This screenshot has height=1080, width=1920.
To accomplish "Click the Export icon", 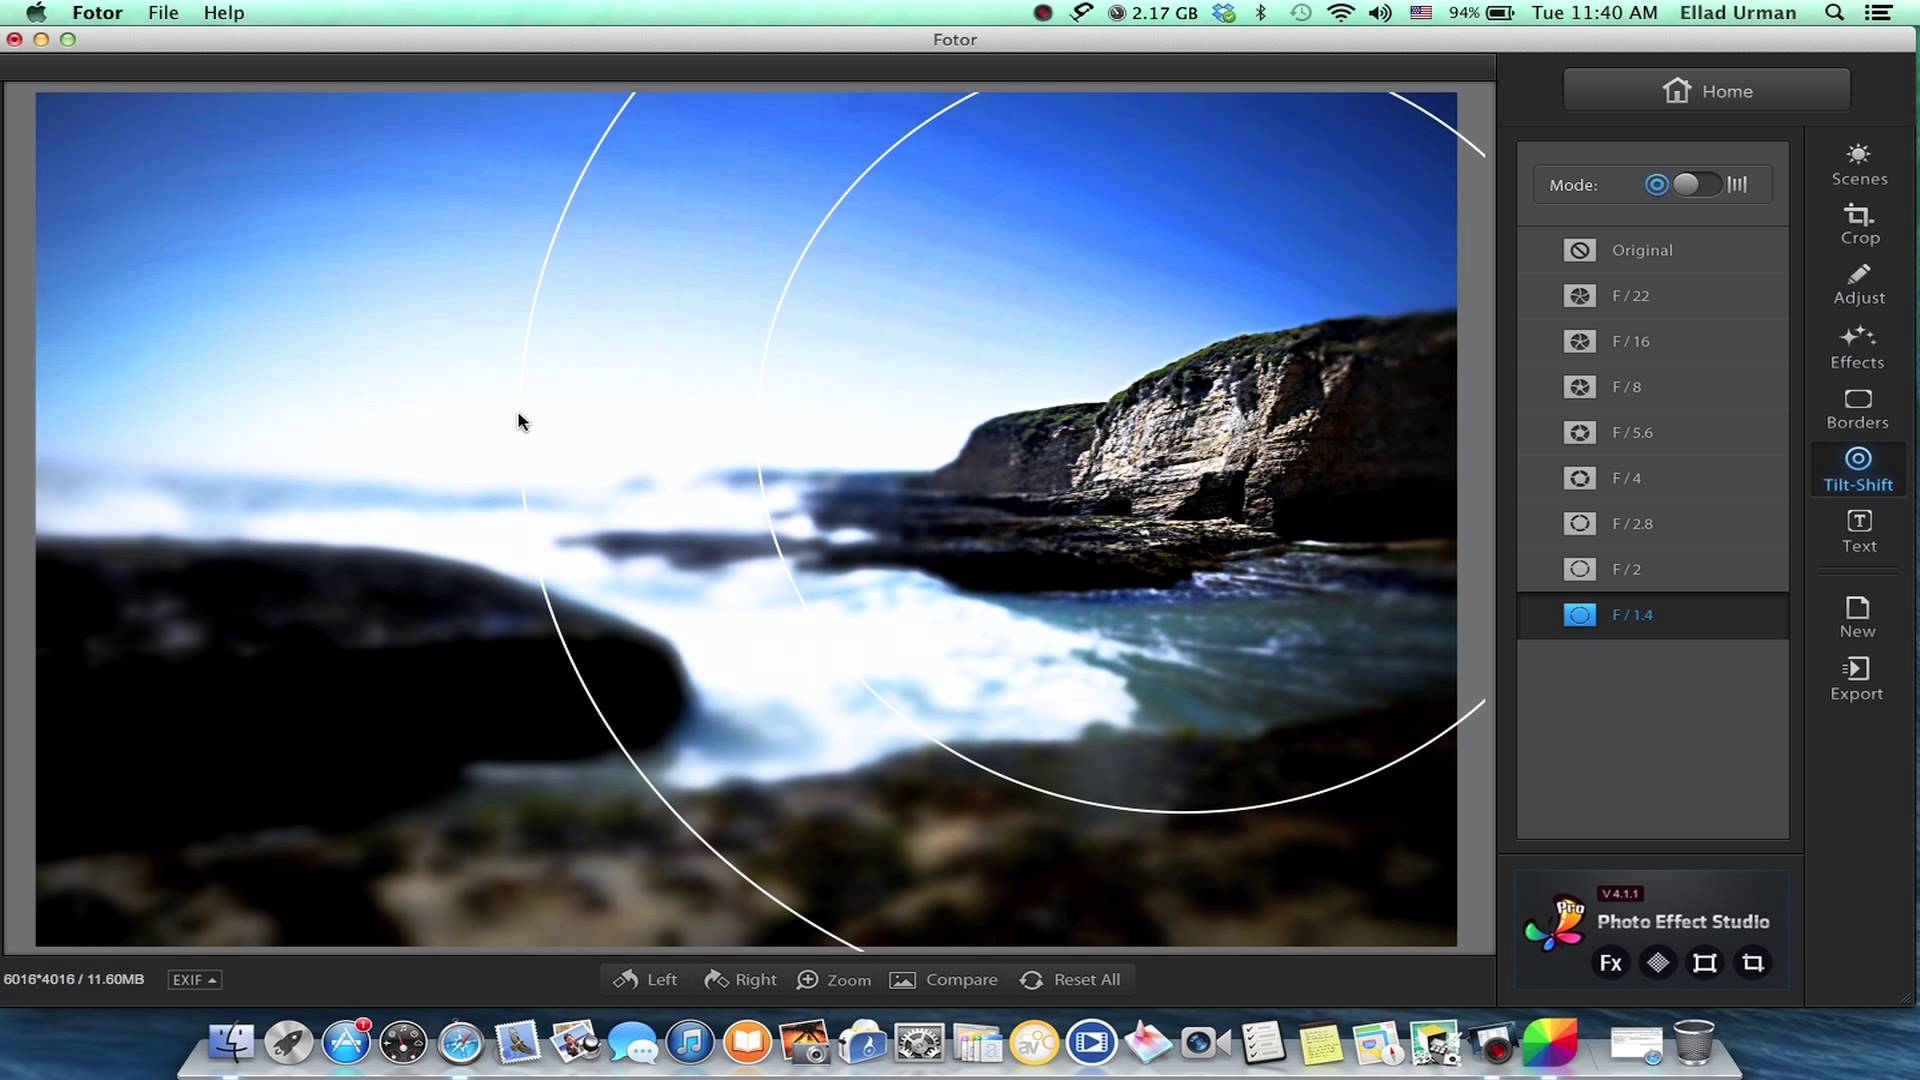I will pos(1858,676).
